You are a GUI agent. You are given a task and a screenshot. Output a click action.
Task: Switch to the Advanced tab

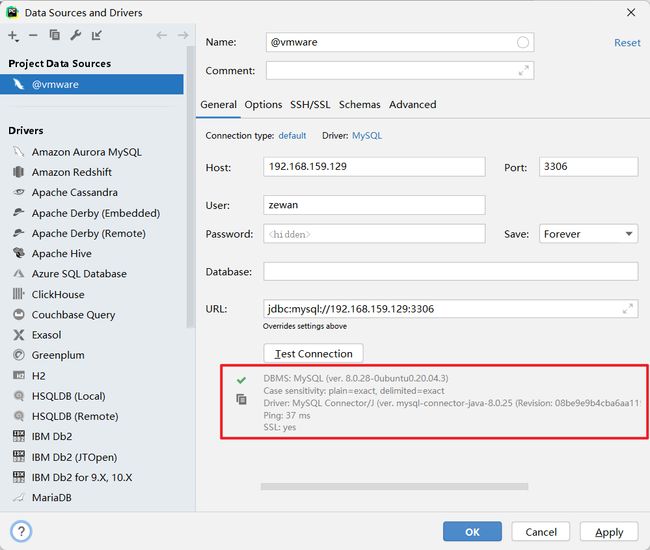[412, 104]
